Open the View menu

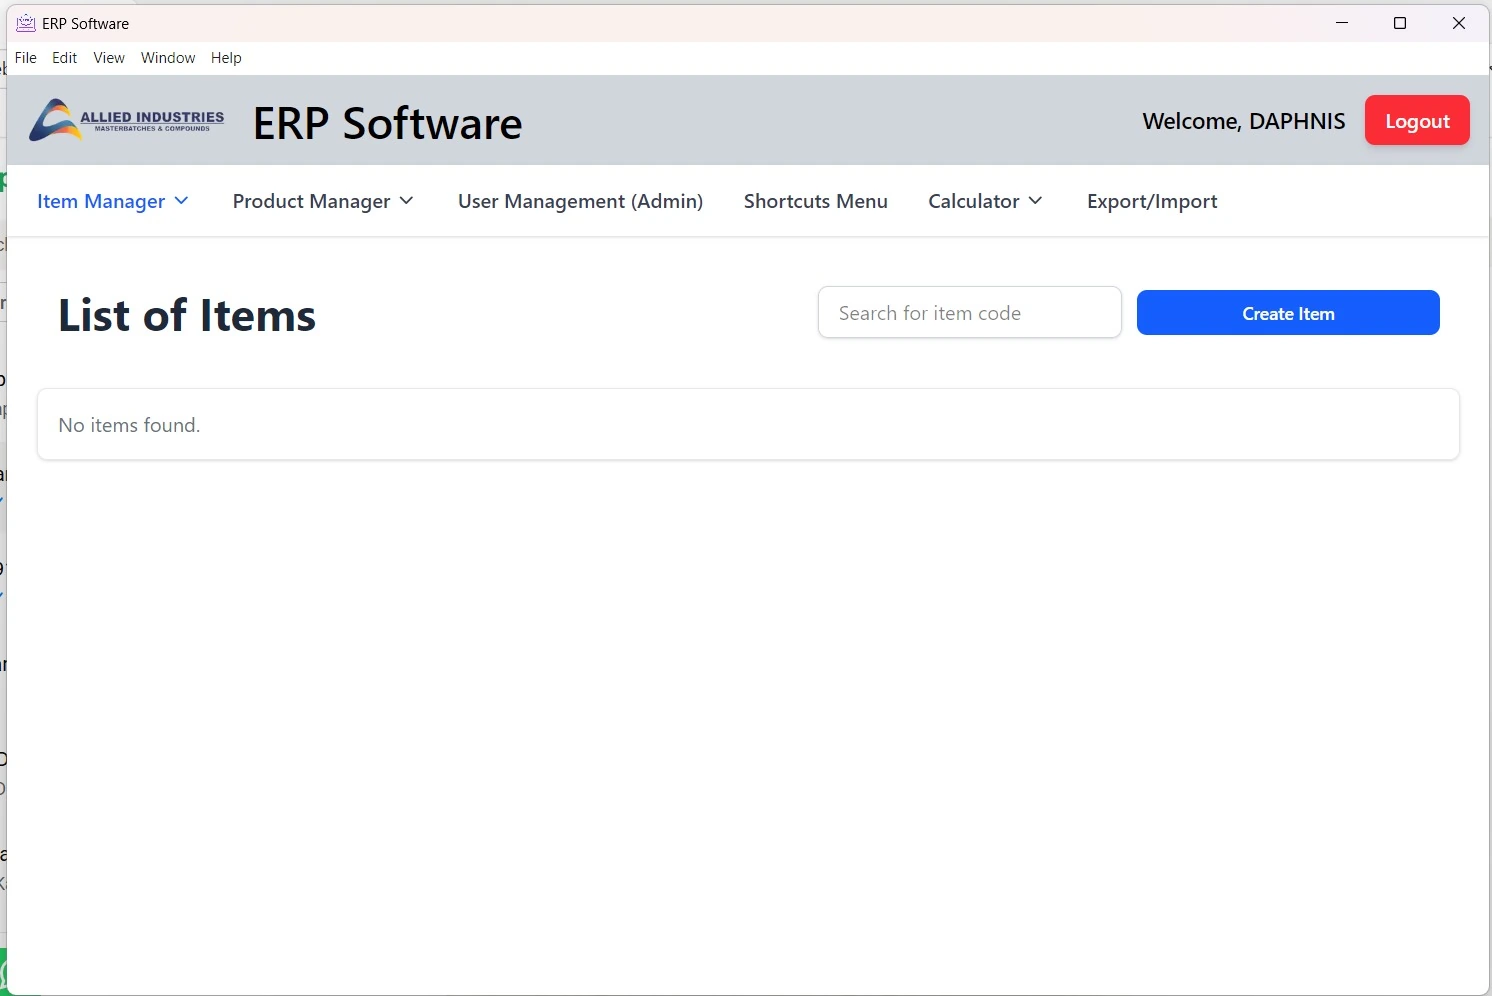click(109, 58)
